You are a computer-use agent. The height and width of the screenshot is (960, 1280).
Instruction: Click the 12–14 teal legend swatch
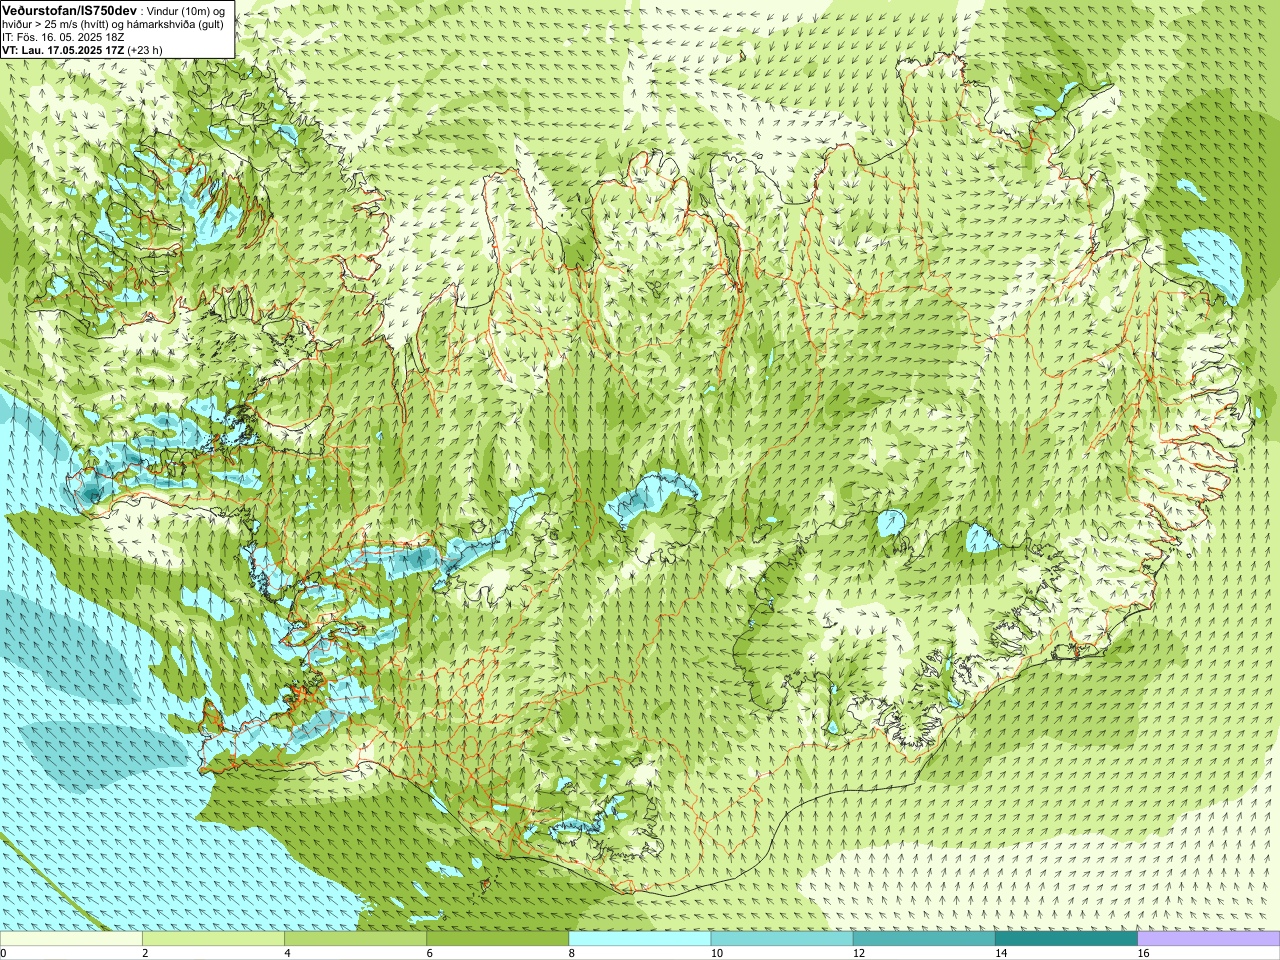[923, 939]
